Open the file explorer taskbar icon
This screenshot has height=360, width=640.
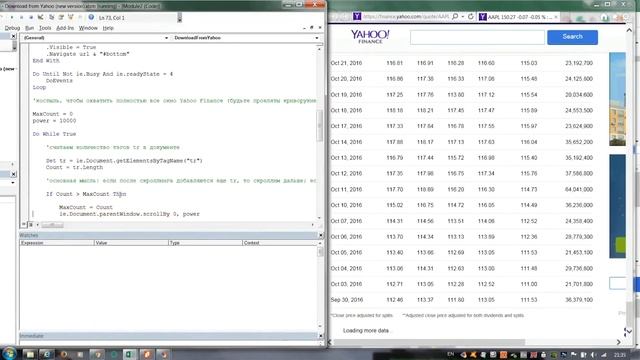tap(30, 354)
